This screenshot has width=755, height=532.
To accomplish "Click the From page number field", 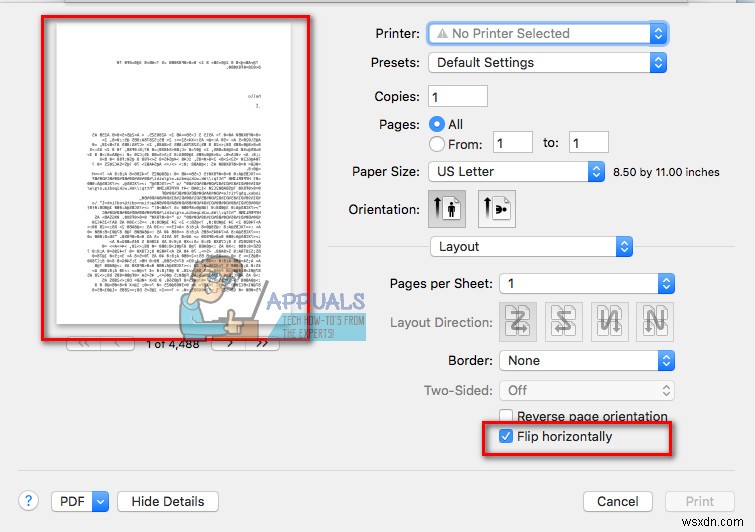I will [513, 143].
